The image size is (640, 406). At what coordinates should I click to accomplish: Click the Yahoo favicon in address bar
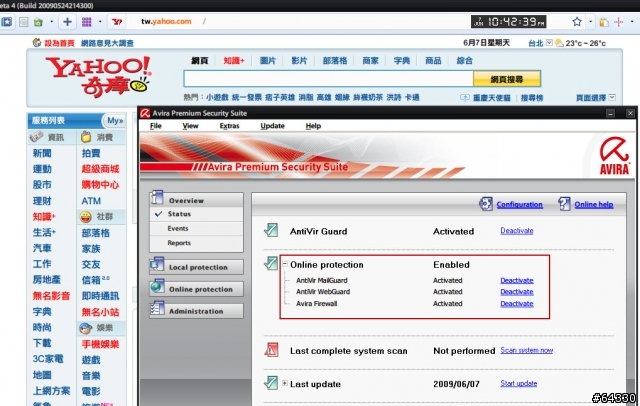pos(117,22)
